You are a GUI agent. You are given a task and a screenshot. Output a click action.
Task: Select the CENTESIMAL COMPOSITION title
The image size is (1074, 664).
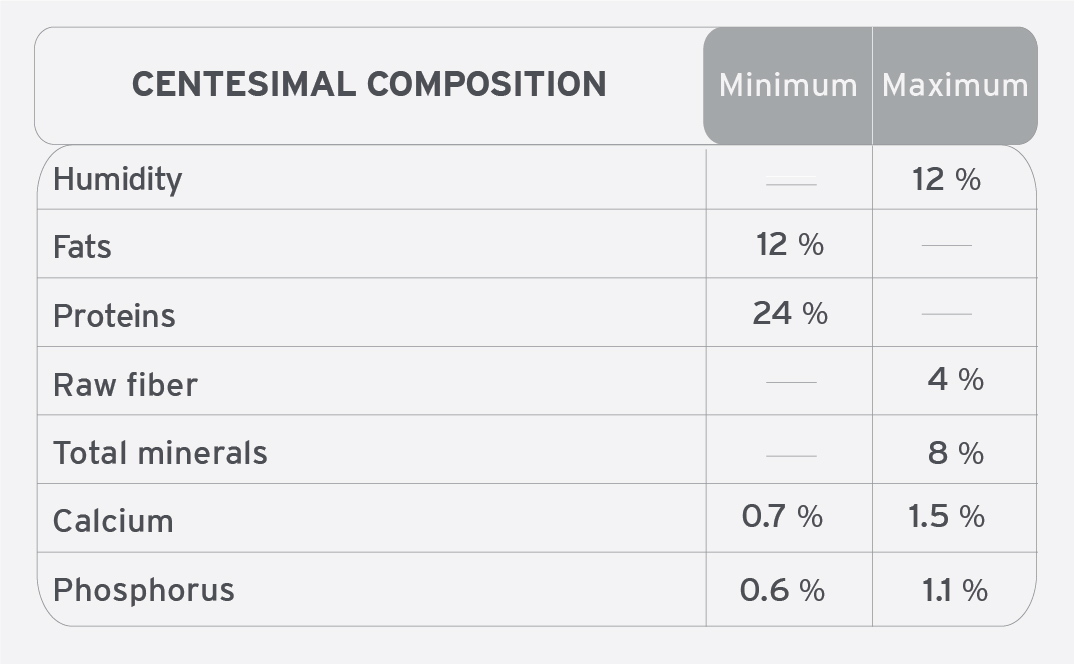pos(369,84)
